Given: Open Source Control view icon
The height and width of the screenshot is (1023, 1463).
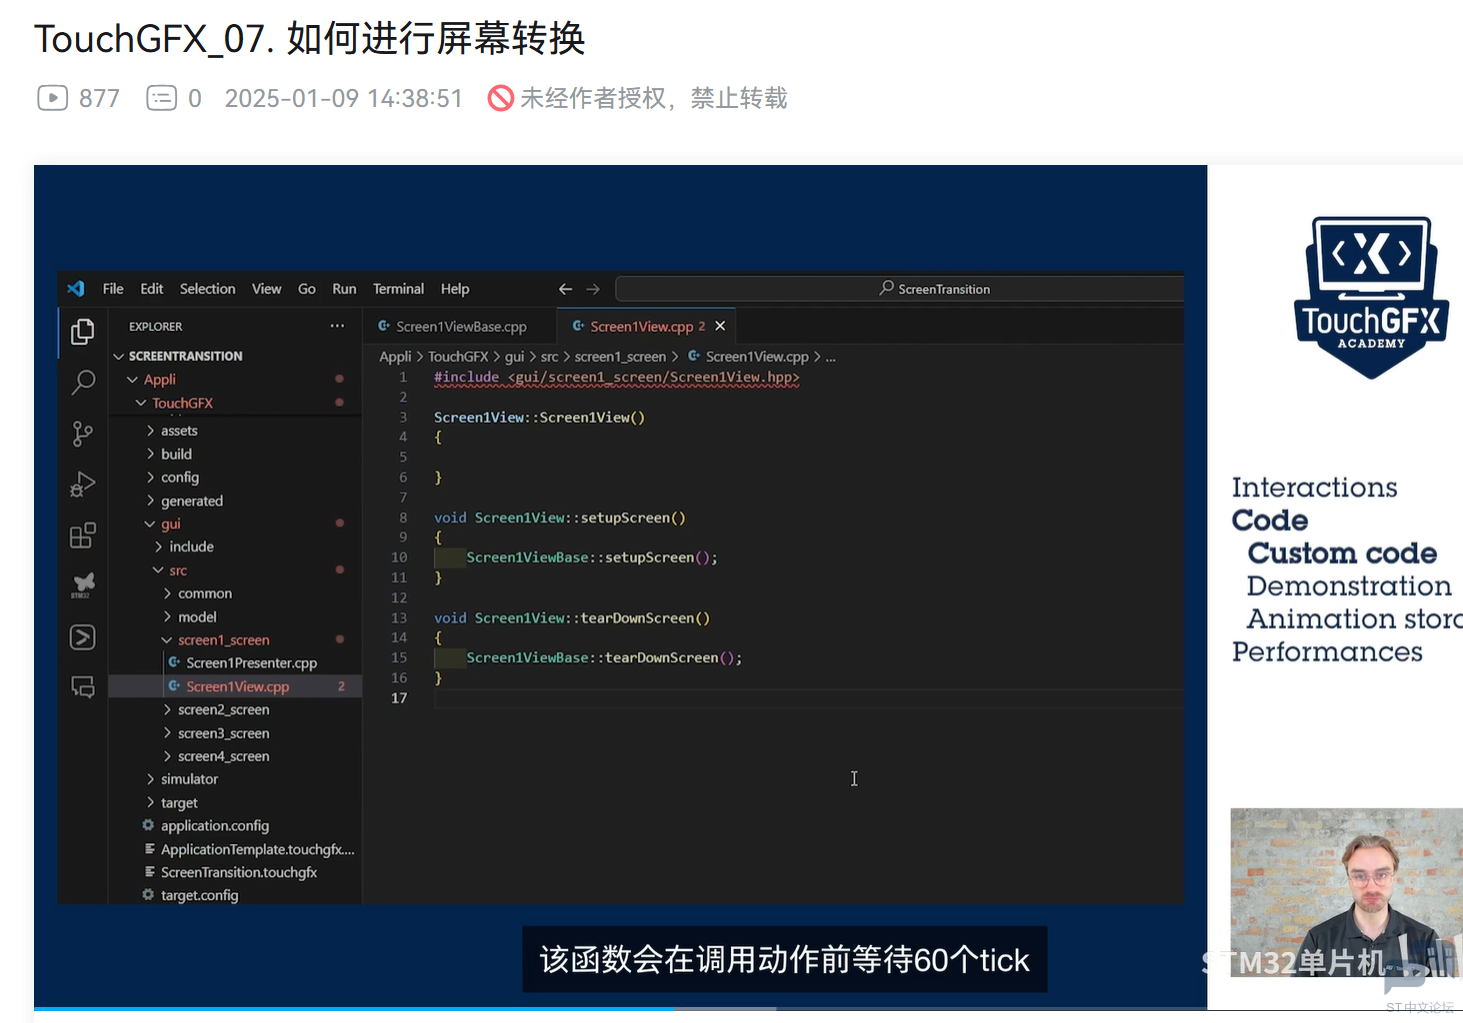Looking at the screenshot, I should [x=83, y=433].
